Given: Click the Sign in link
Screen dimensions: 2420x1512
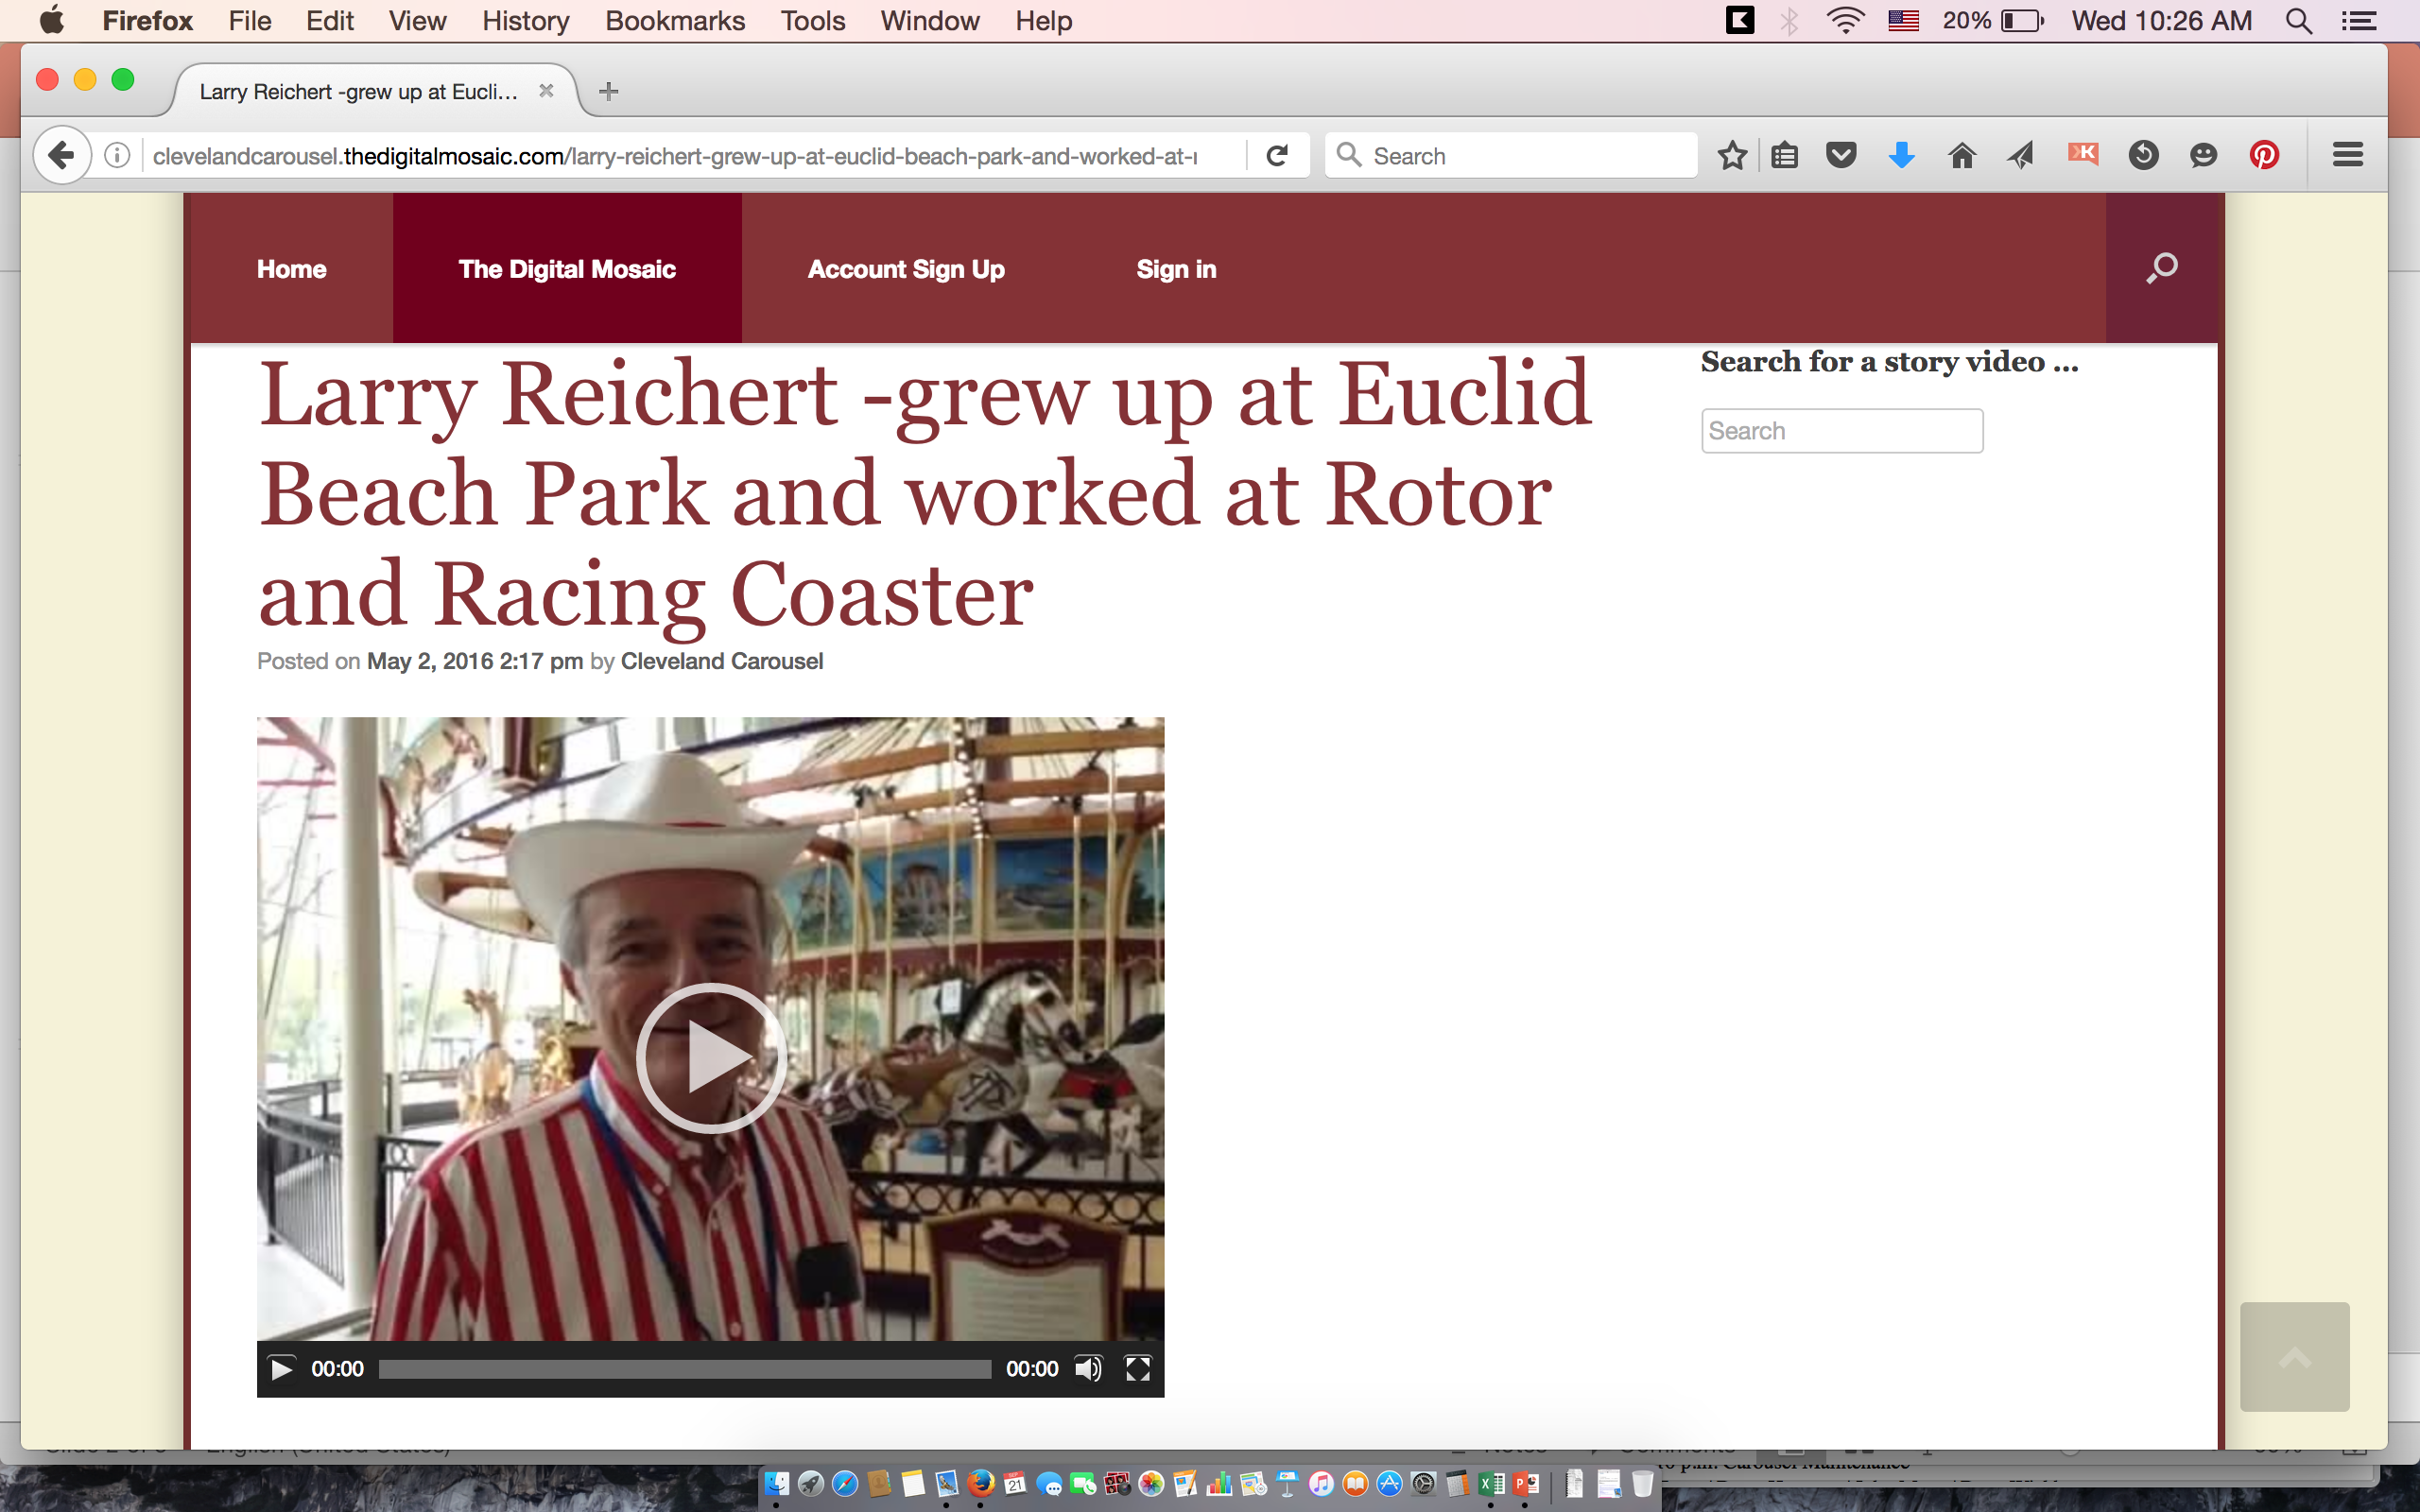Looking at the screenshot, I should tap(1176, 268).
